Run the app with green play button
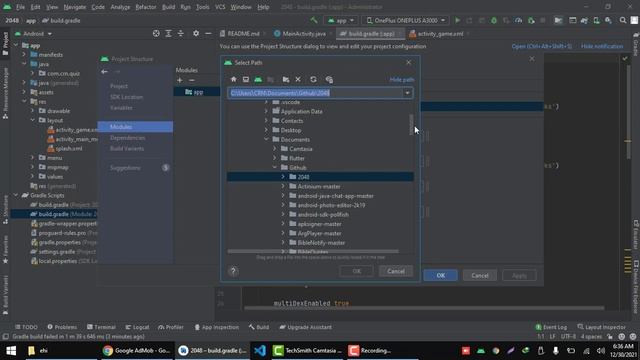The height and width of the screenshot is (360, 640). click(458, 20)
